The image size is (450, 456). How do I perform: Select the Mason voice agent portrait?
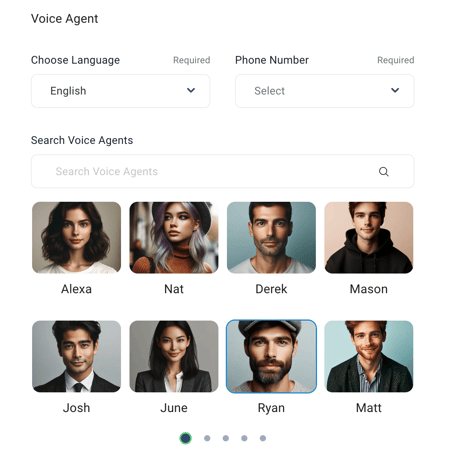tap(369, 238)
